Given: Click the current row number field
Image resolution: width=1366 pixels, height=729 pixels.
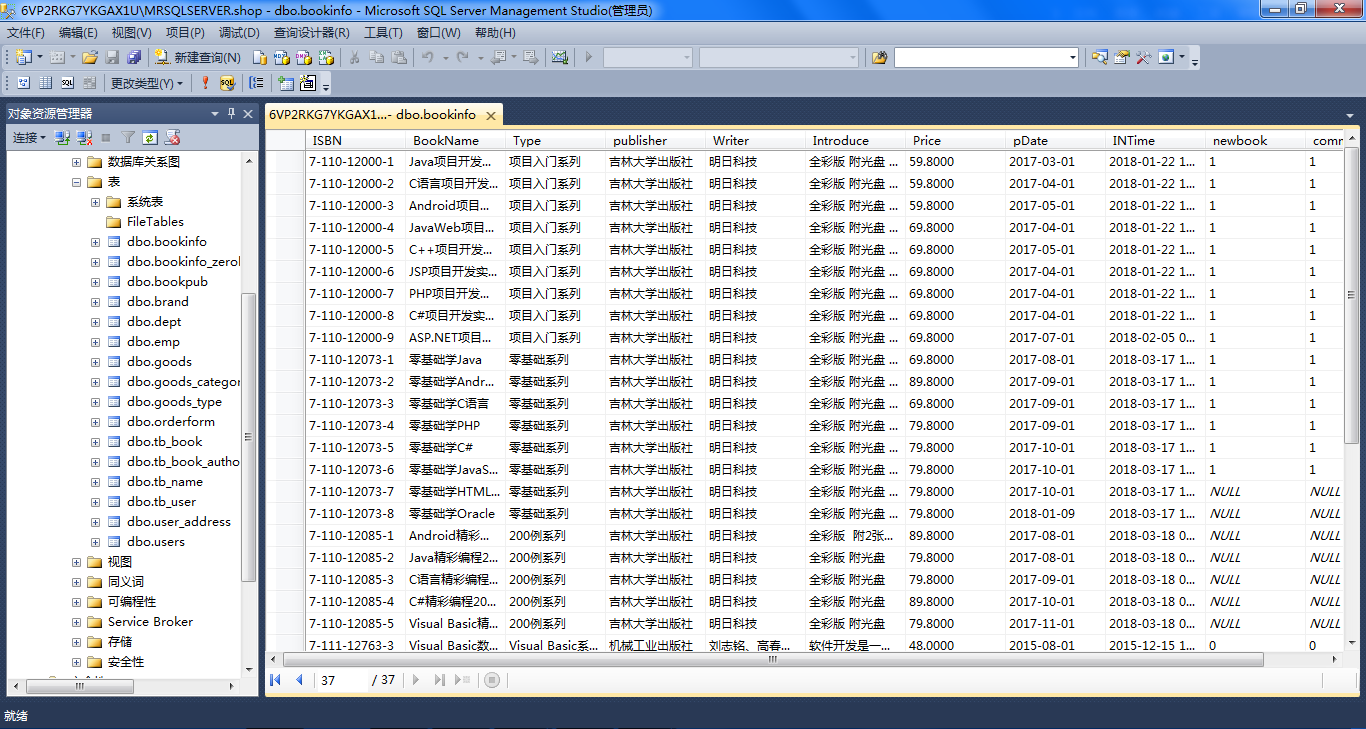Looking at the screenshot, I should (342, 680).
